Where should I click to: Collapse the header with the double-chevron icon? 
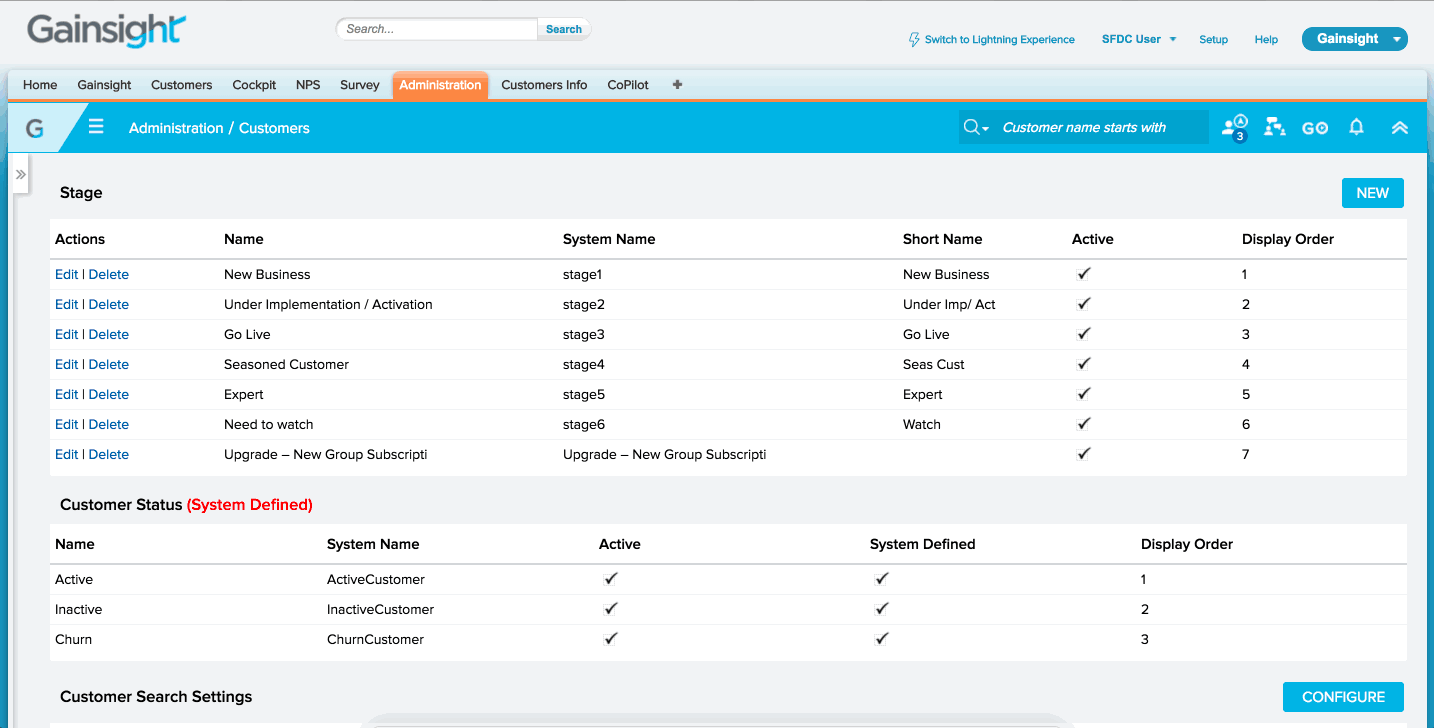(x=1400, y=127)
